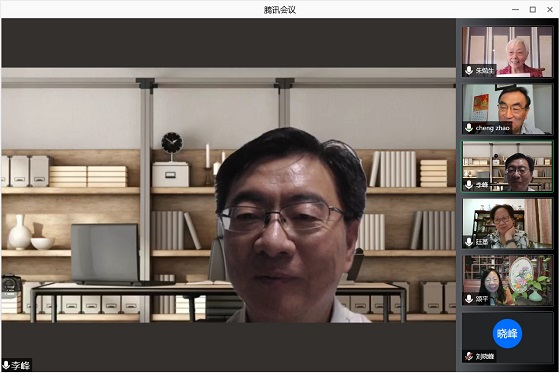The height and width of the screenshot is (373, 560).
Task: Select the green-bordered active speaker thumbnail
Action: tap(508, 166)
